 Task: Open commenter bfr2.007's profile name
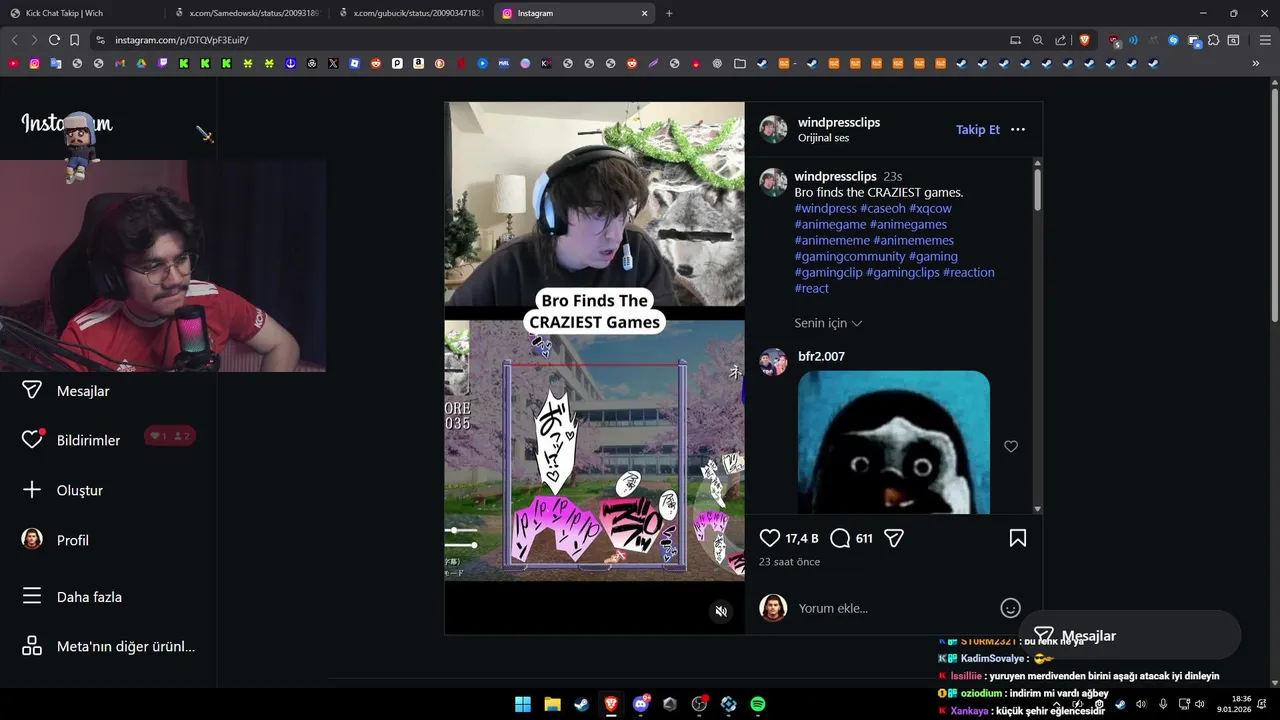point(821,356)
